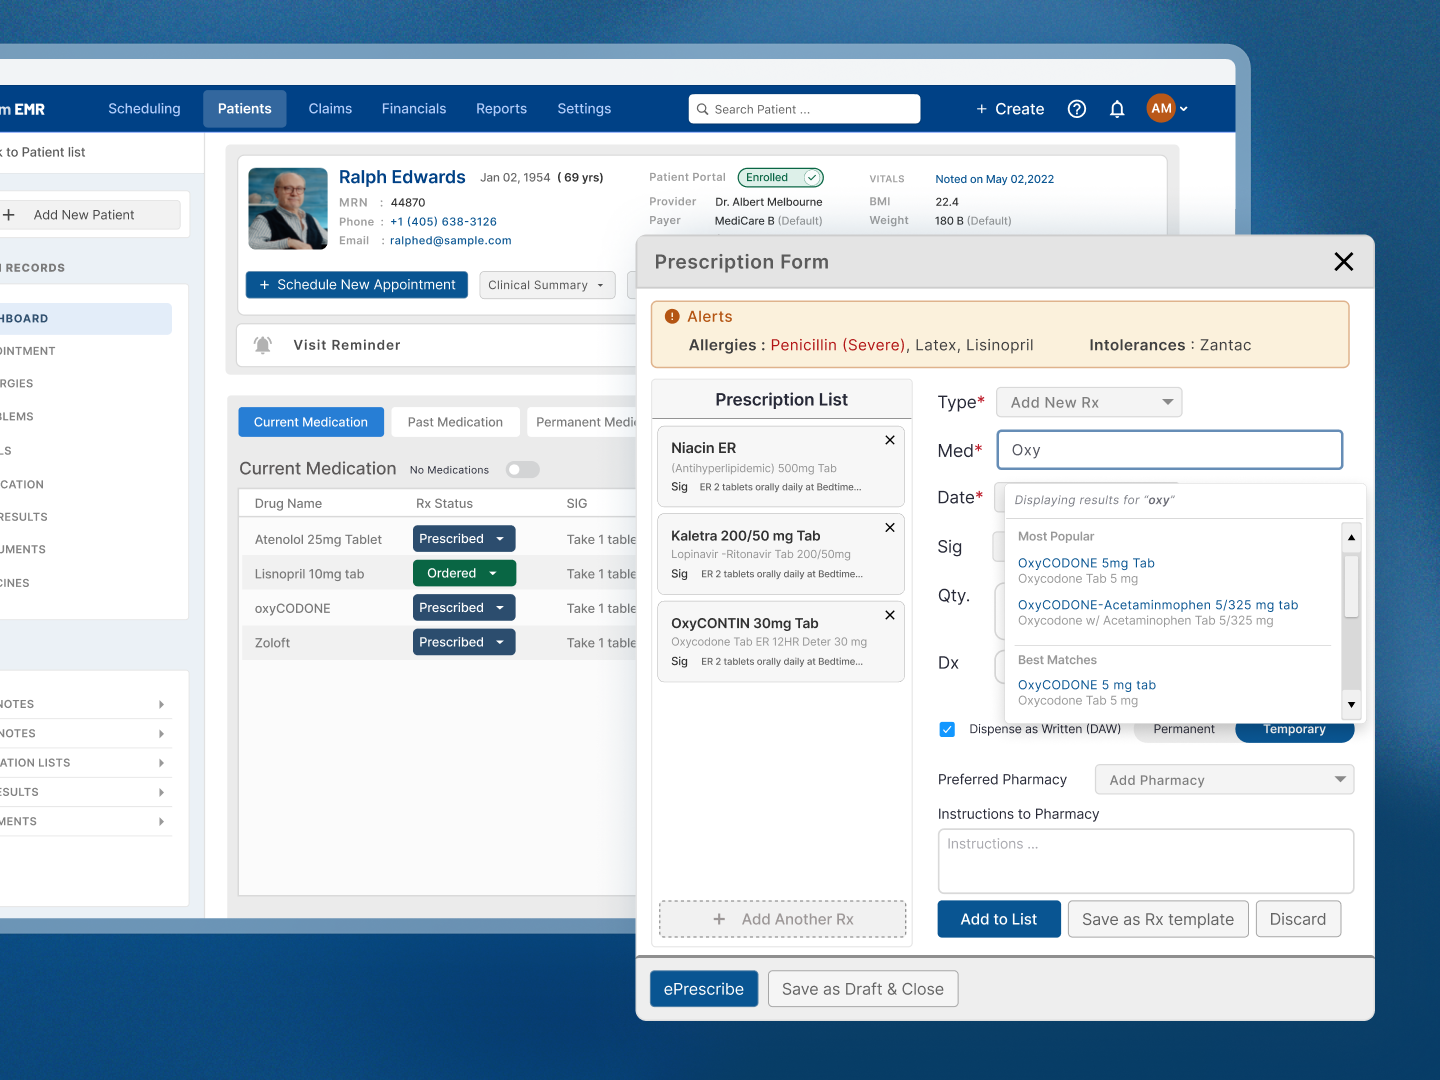
Task: Toggle the No Medications switch
Action: (x=522, y=469)
